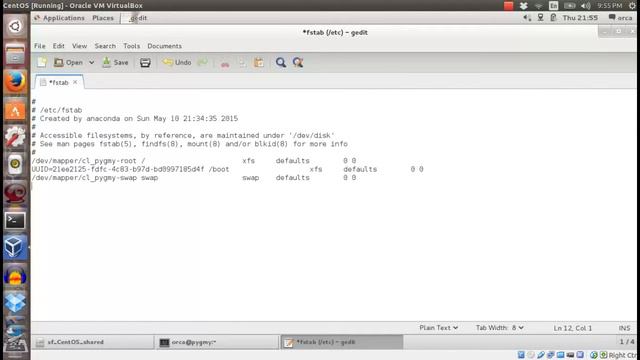Open Find and Replace icon
Viewport: 640px width, 360px height.
coord(298,62)
